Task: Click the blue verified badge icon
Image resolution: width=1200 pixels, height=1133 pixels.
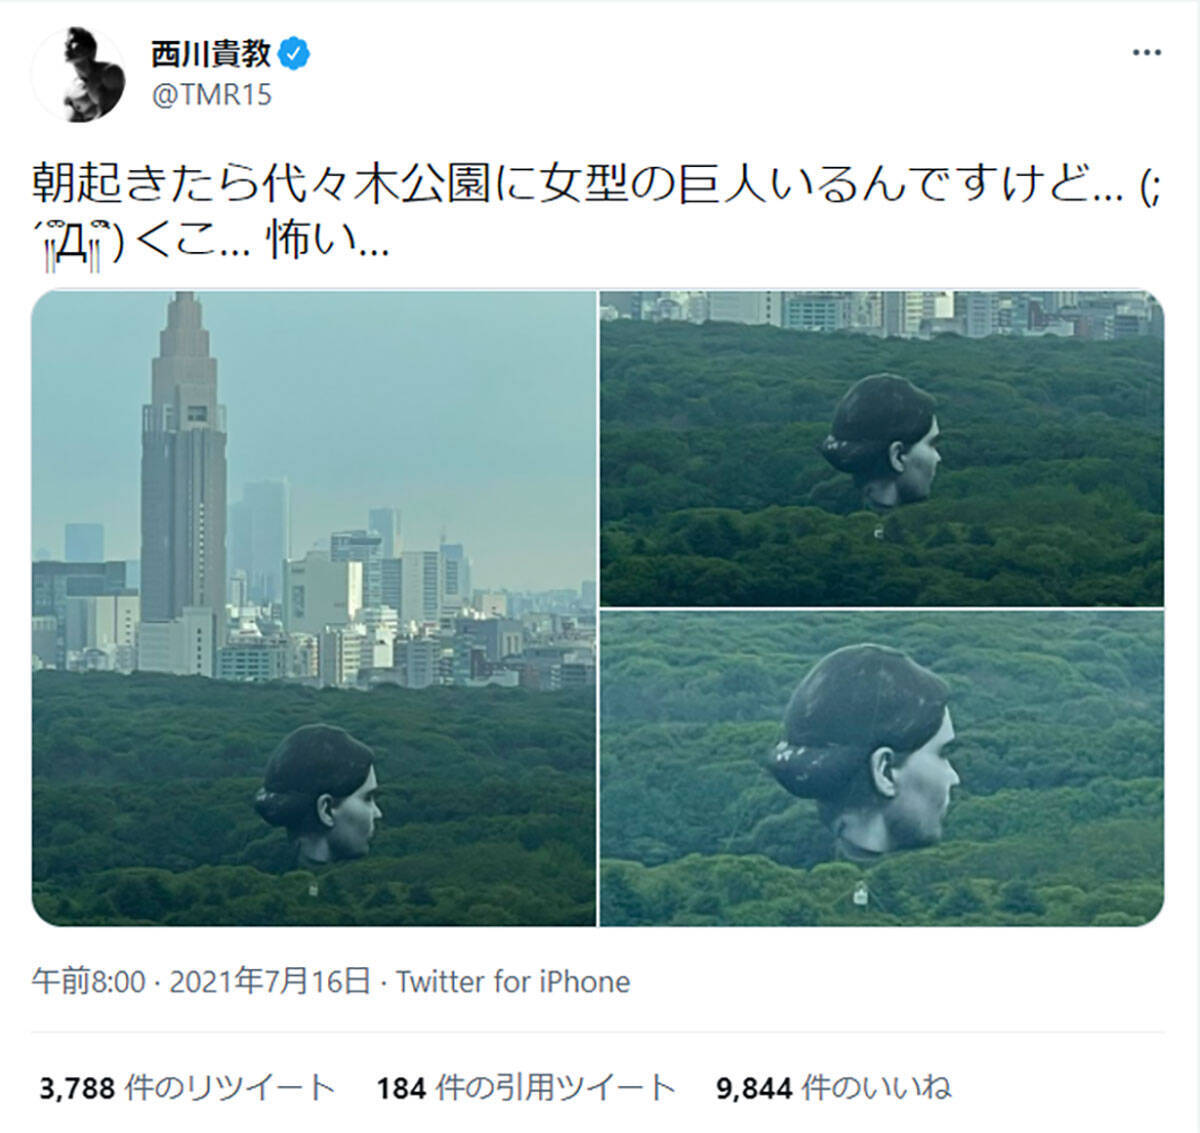Action: (x=293, y=53)
